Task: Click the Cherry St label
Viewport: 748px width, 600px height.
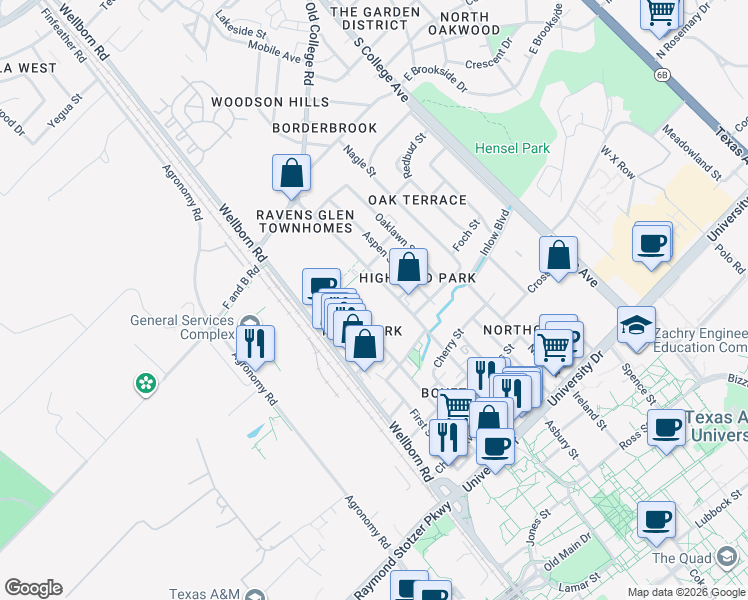Action: pyautogui.click(x=448, y=348)
